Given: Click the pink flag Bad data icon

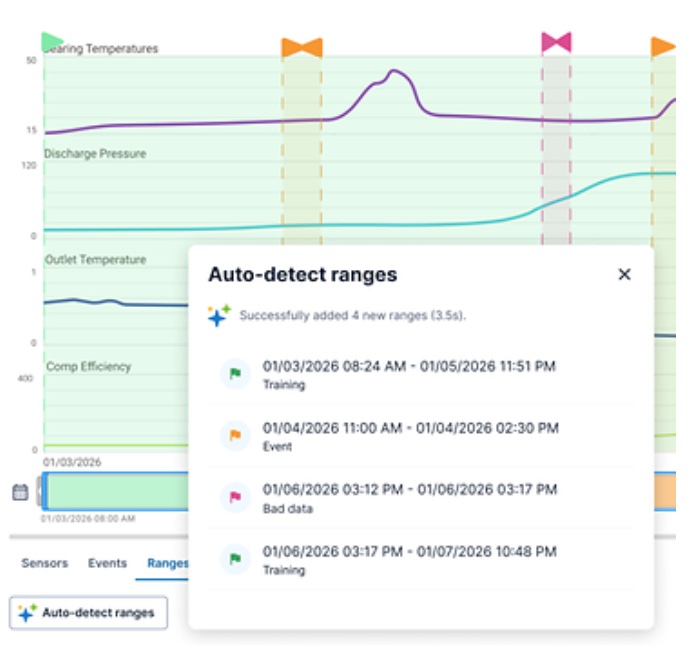Looking at the screenshot, I should click(x=235, y=497).
